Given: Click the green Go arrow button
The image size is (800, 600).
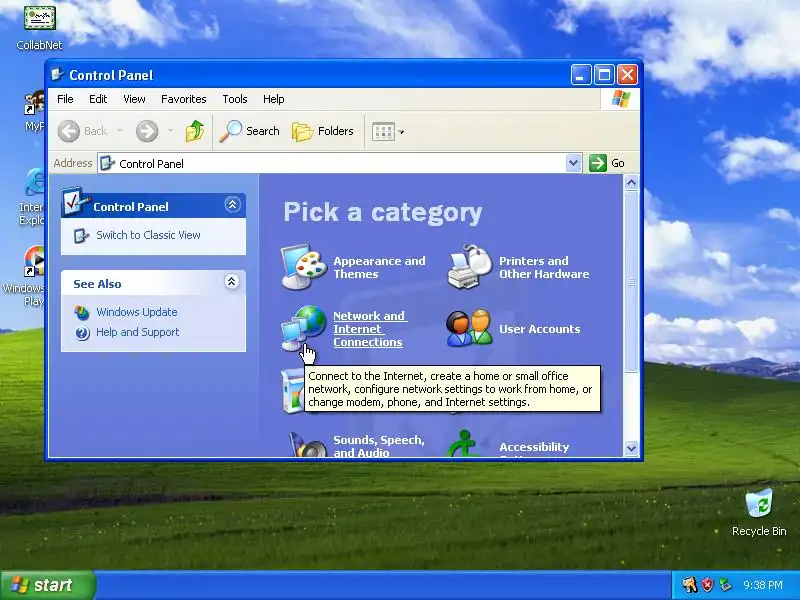Looking at the screenshot, I should coord(597,163).
